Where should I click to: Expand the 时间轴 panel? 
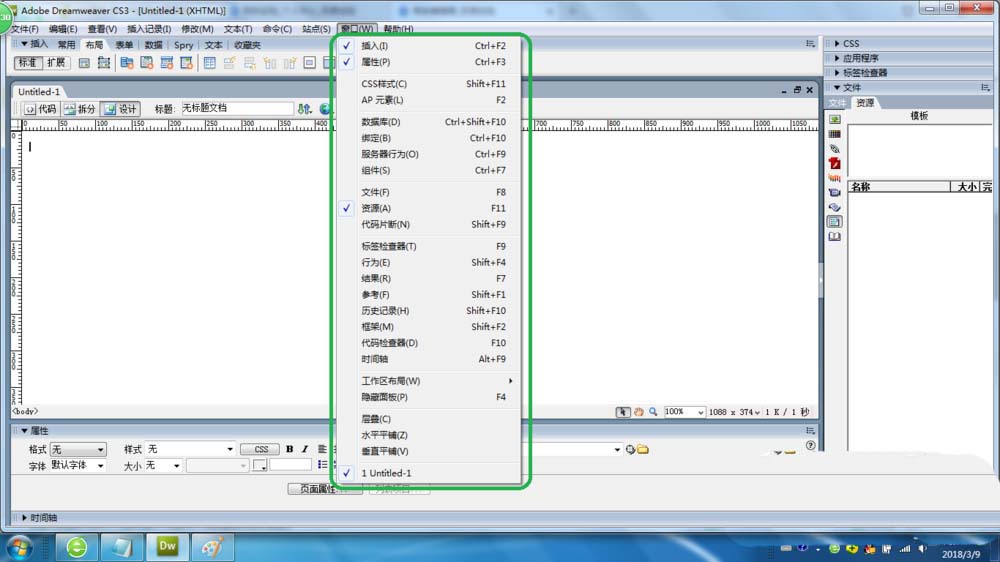pos(24,517)
